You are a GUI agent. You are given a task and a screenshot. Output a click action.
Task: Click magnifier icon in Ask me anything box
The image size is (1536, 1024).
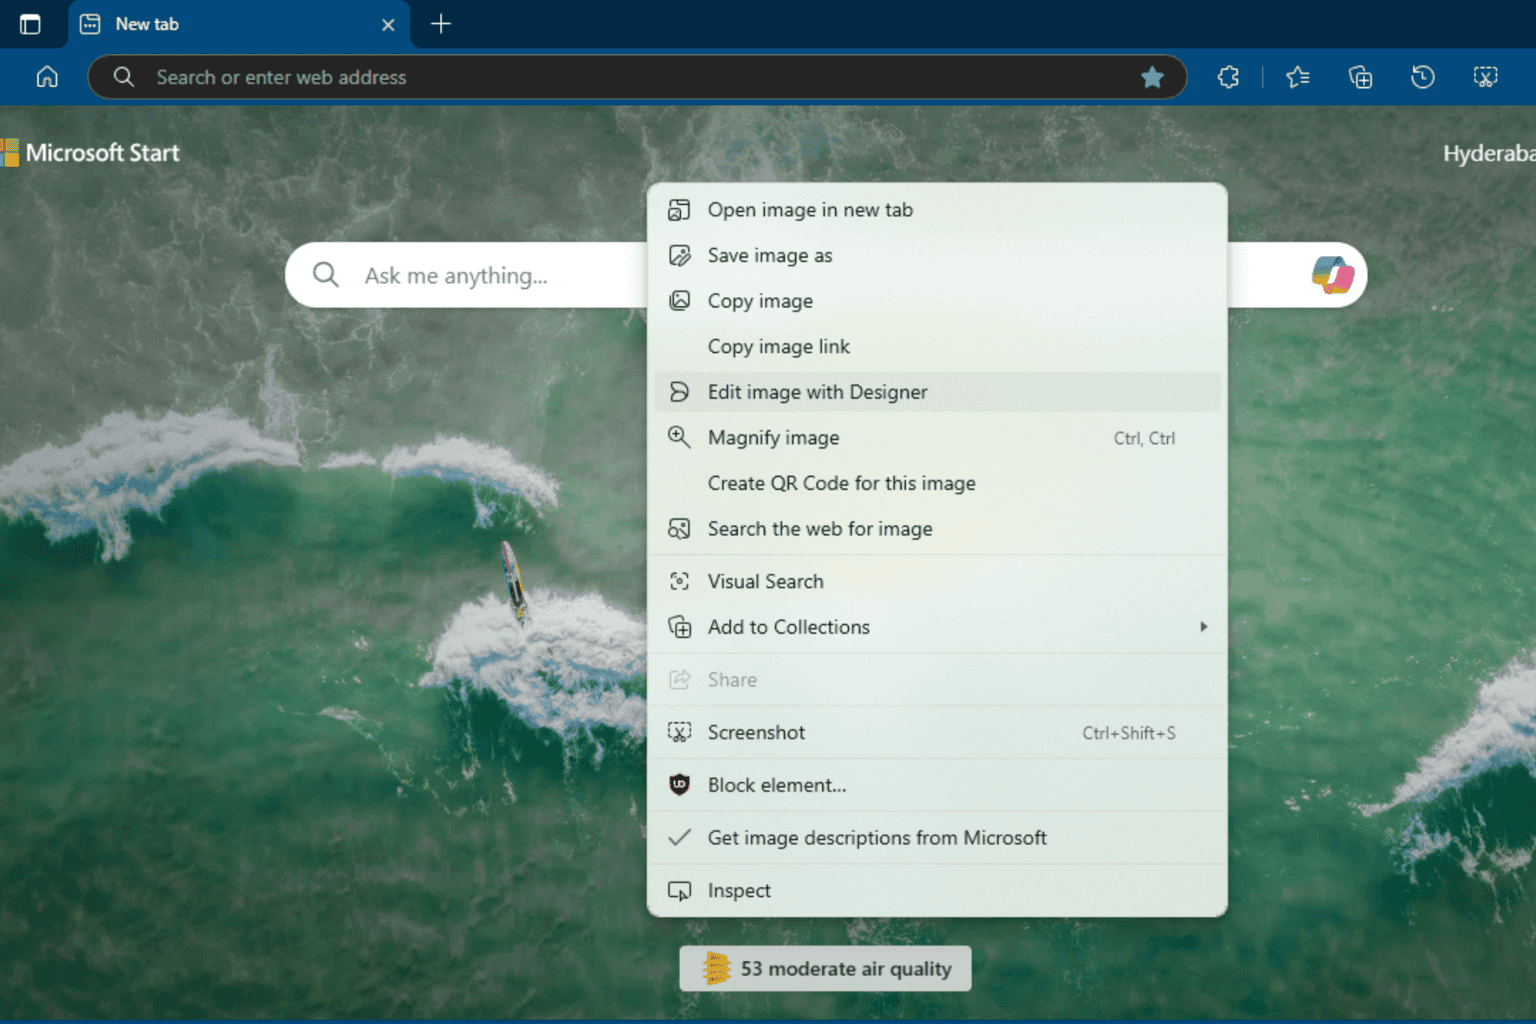click(x=326, y=274)
